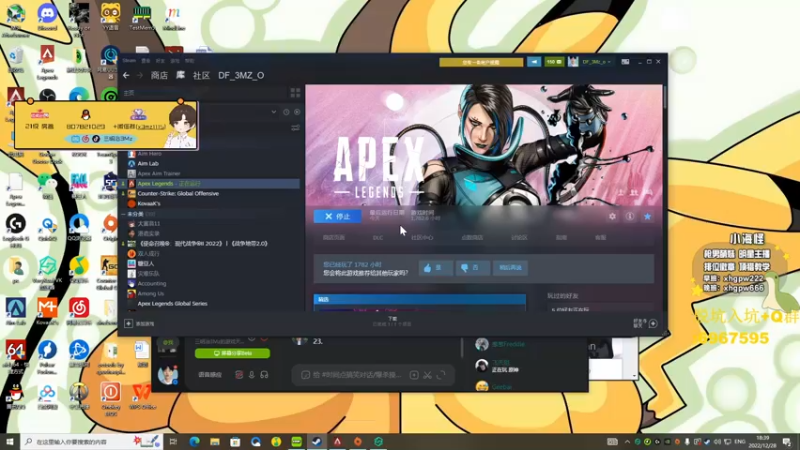800x450 pixels.
Task: Stop the game with the 停止 button
Action: (x=338, y=216)
